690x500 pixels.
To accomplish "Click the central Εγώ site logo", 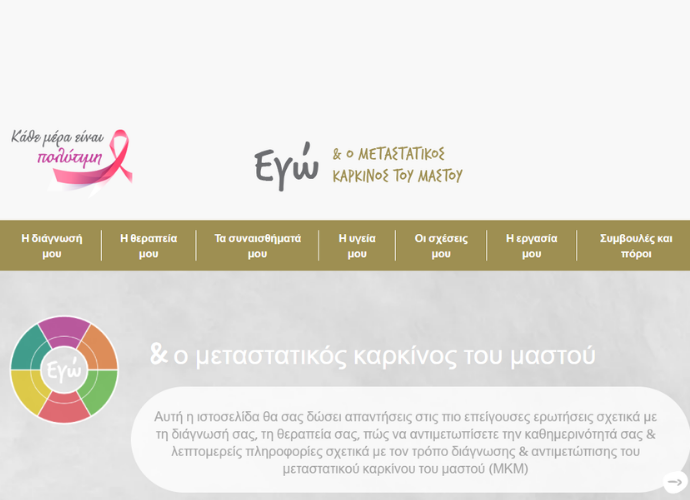I will pos(286,166).
